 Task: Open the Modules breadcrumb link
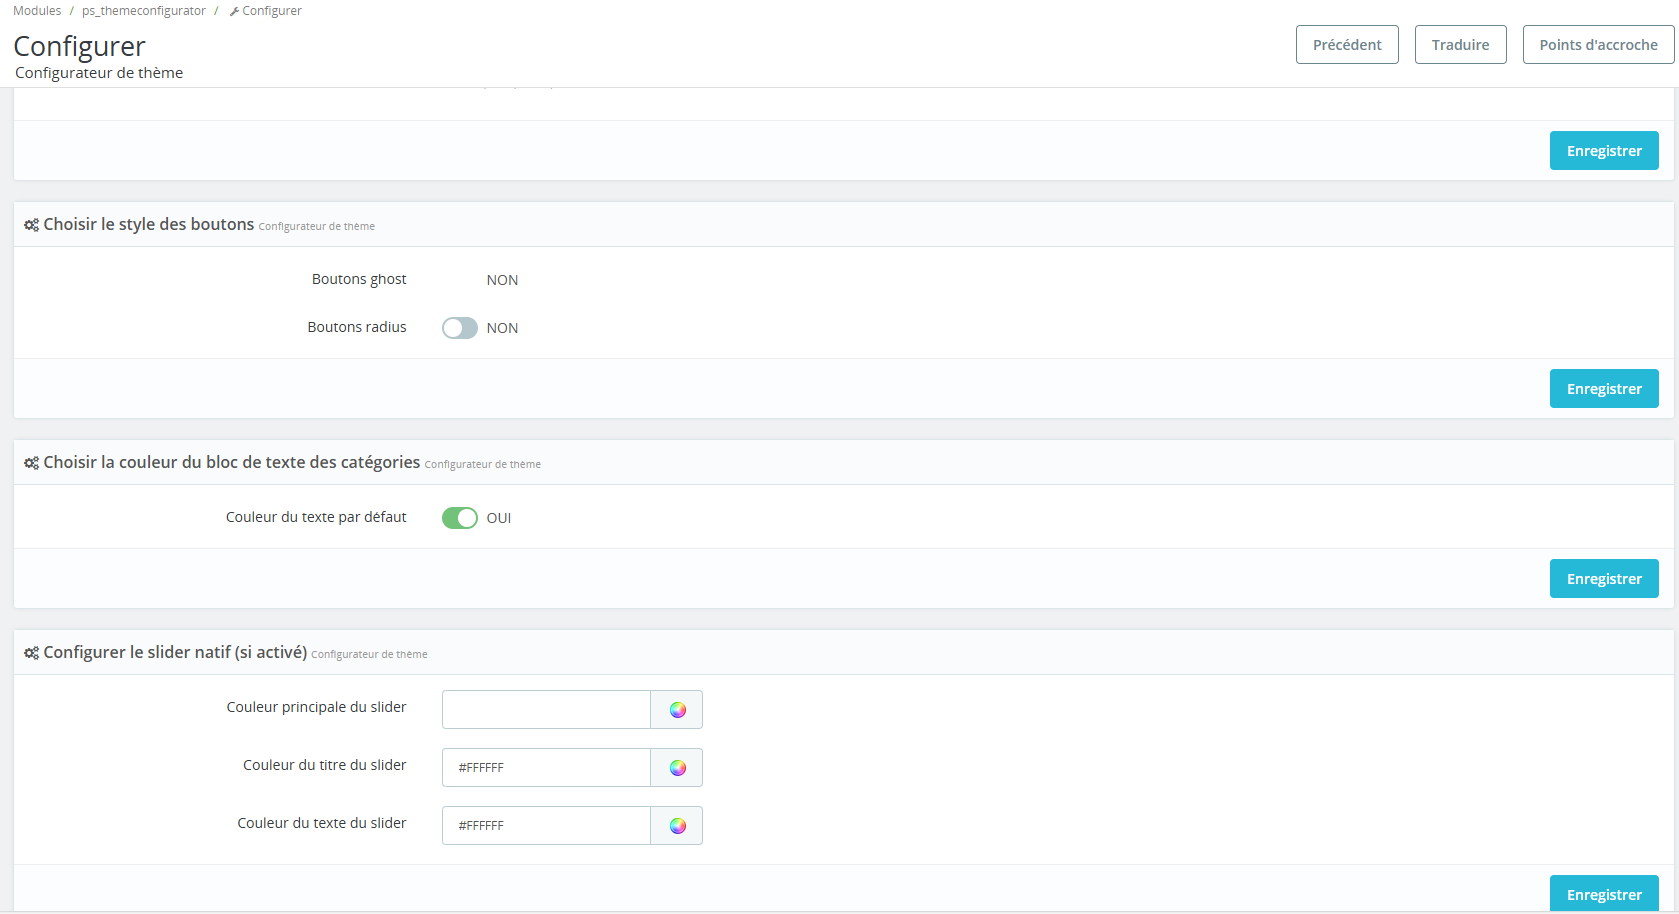coord(37,11)
